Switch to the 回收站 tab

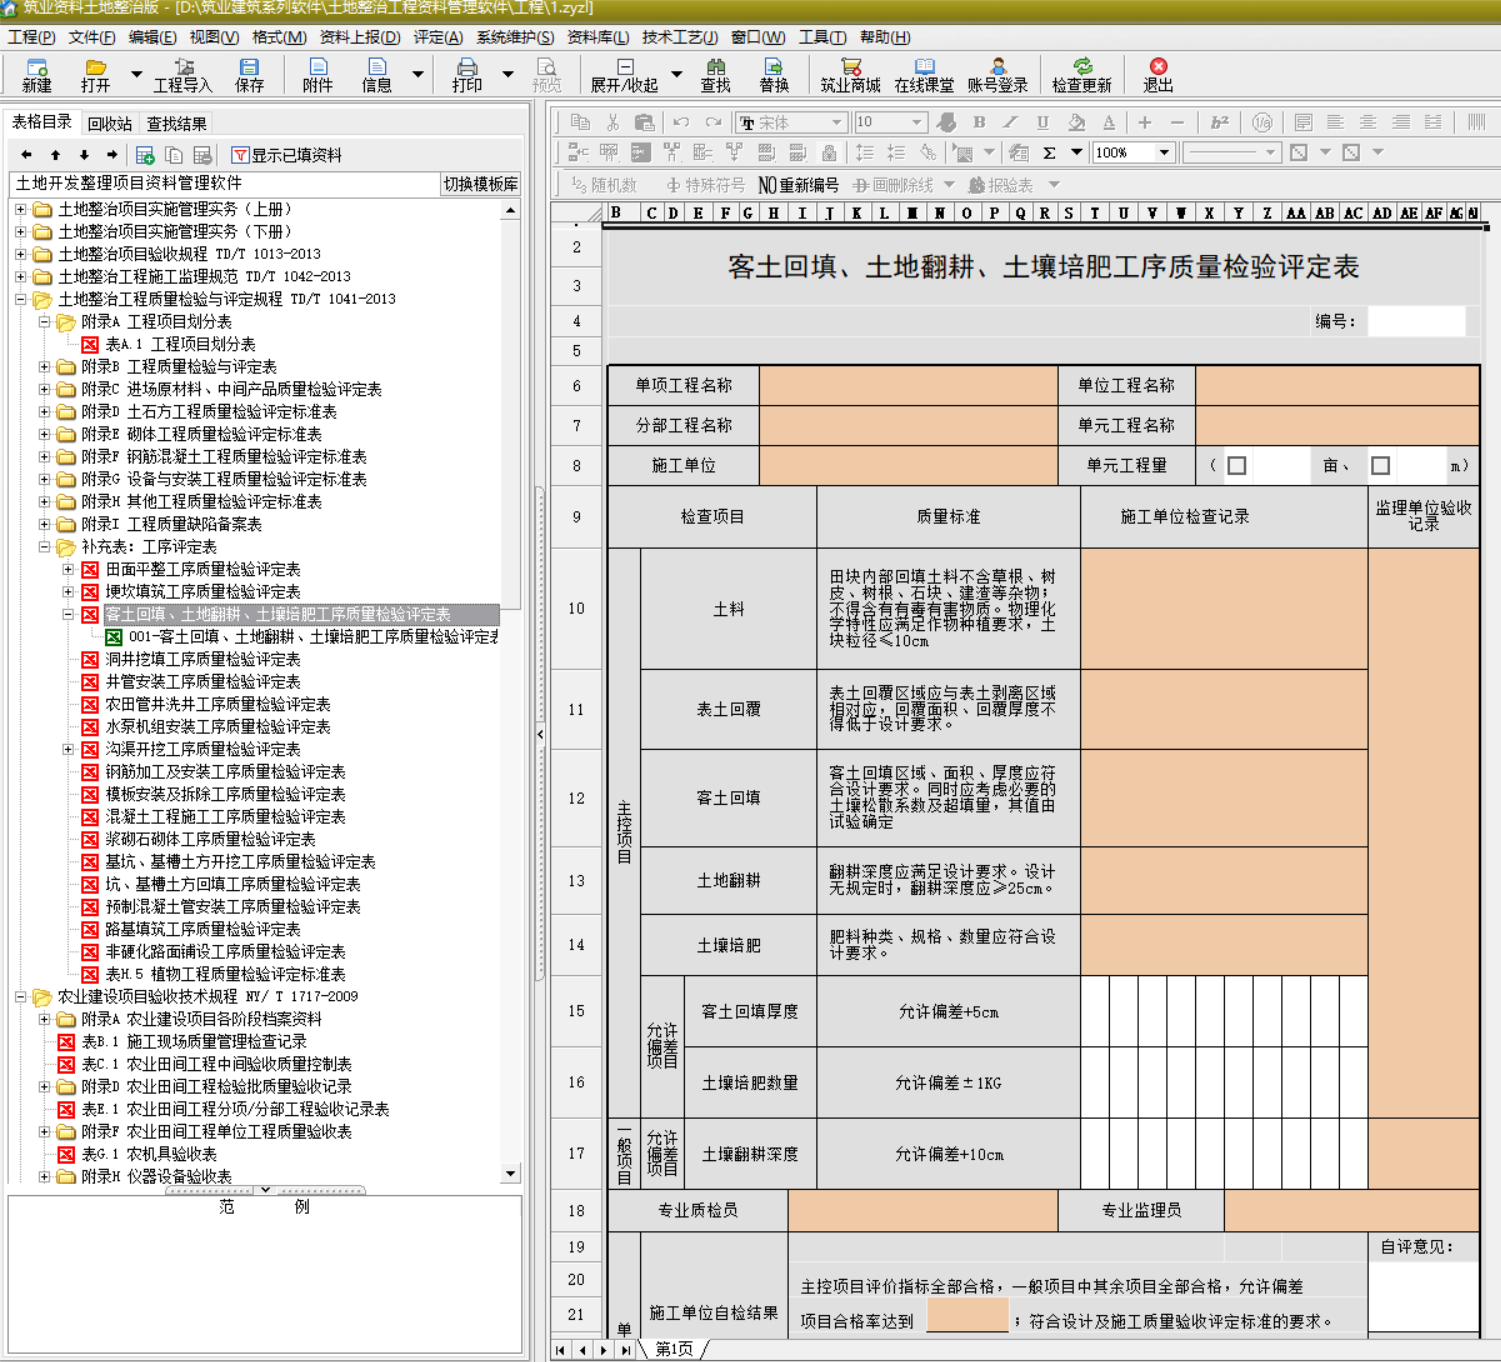tap(109, 124)
